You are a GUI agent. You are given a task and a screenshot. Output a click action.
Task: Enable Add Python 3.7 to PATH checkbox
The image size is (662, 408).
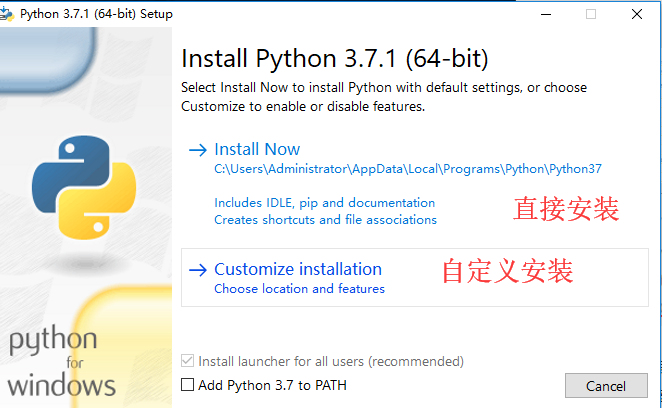(187, 385)
